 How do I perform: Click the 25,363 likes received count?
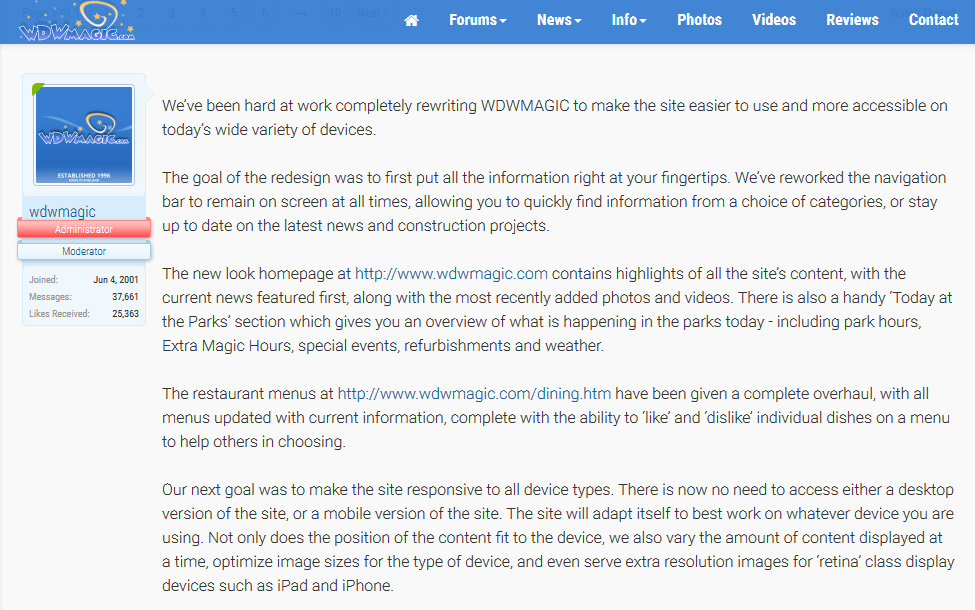125,314
